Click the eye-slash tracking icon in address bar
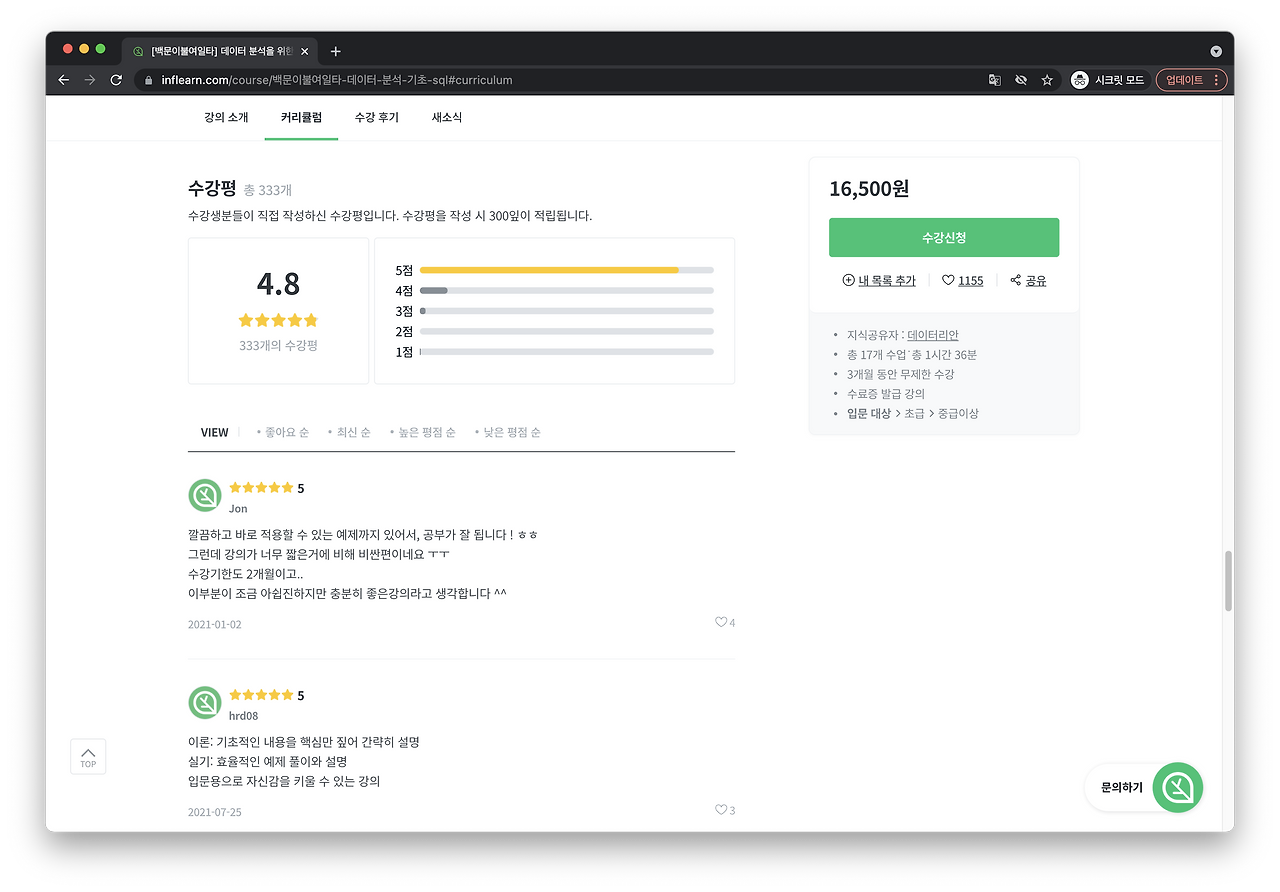Image resolution: width=1280 pixels, height=892 pixels. 1021,80
